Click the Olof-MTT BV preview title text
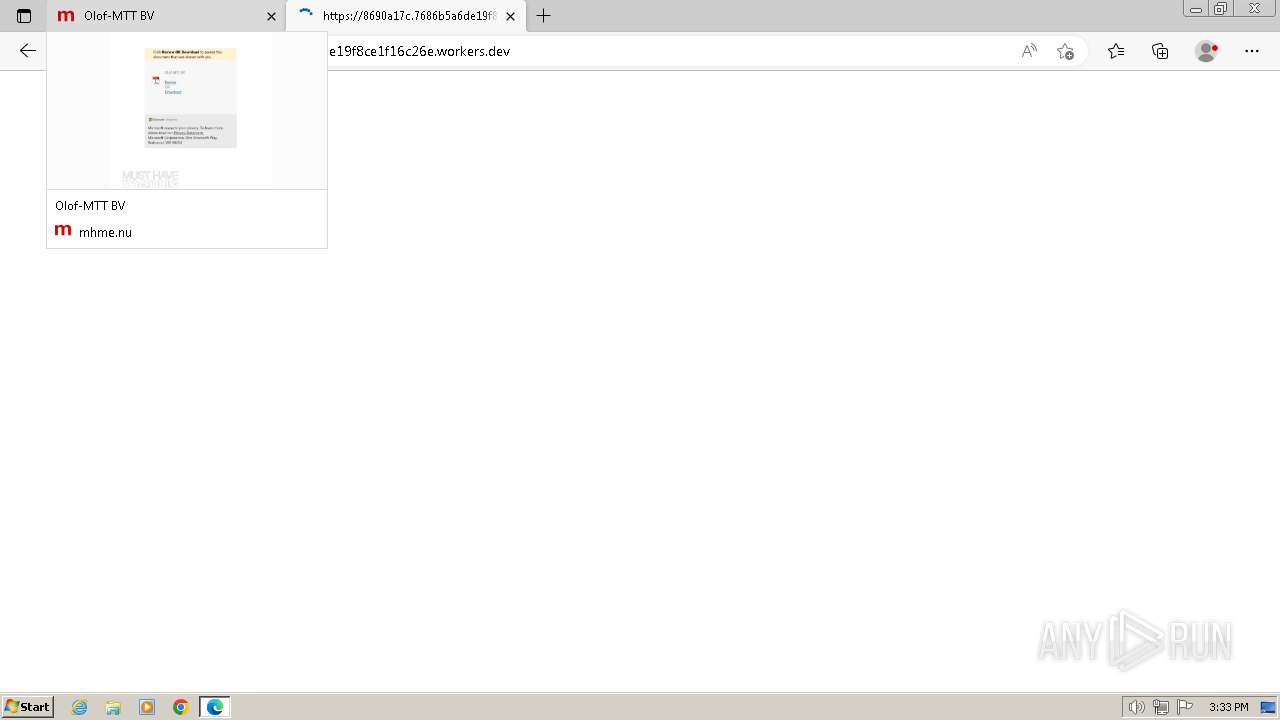This screenshot has width=1280, height=720. (x=90, y=206)
